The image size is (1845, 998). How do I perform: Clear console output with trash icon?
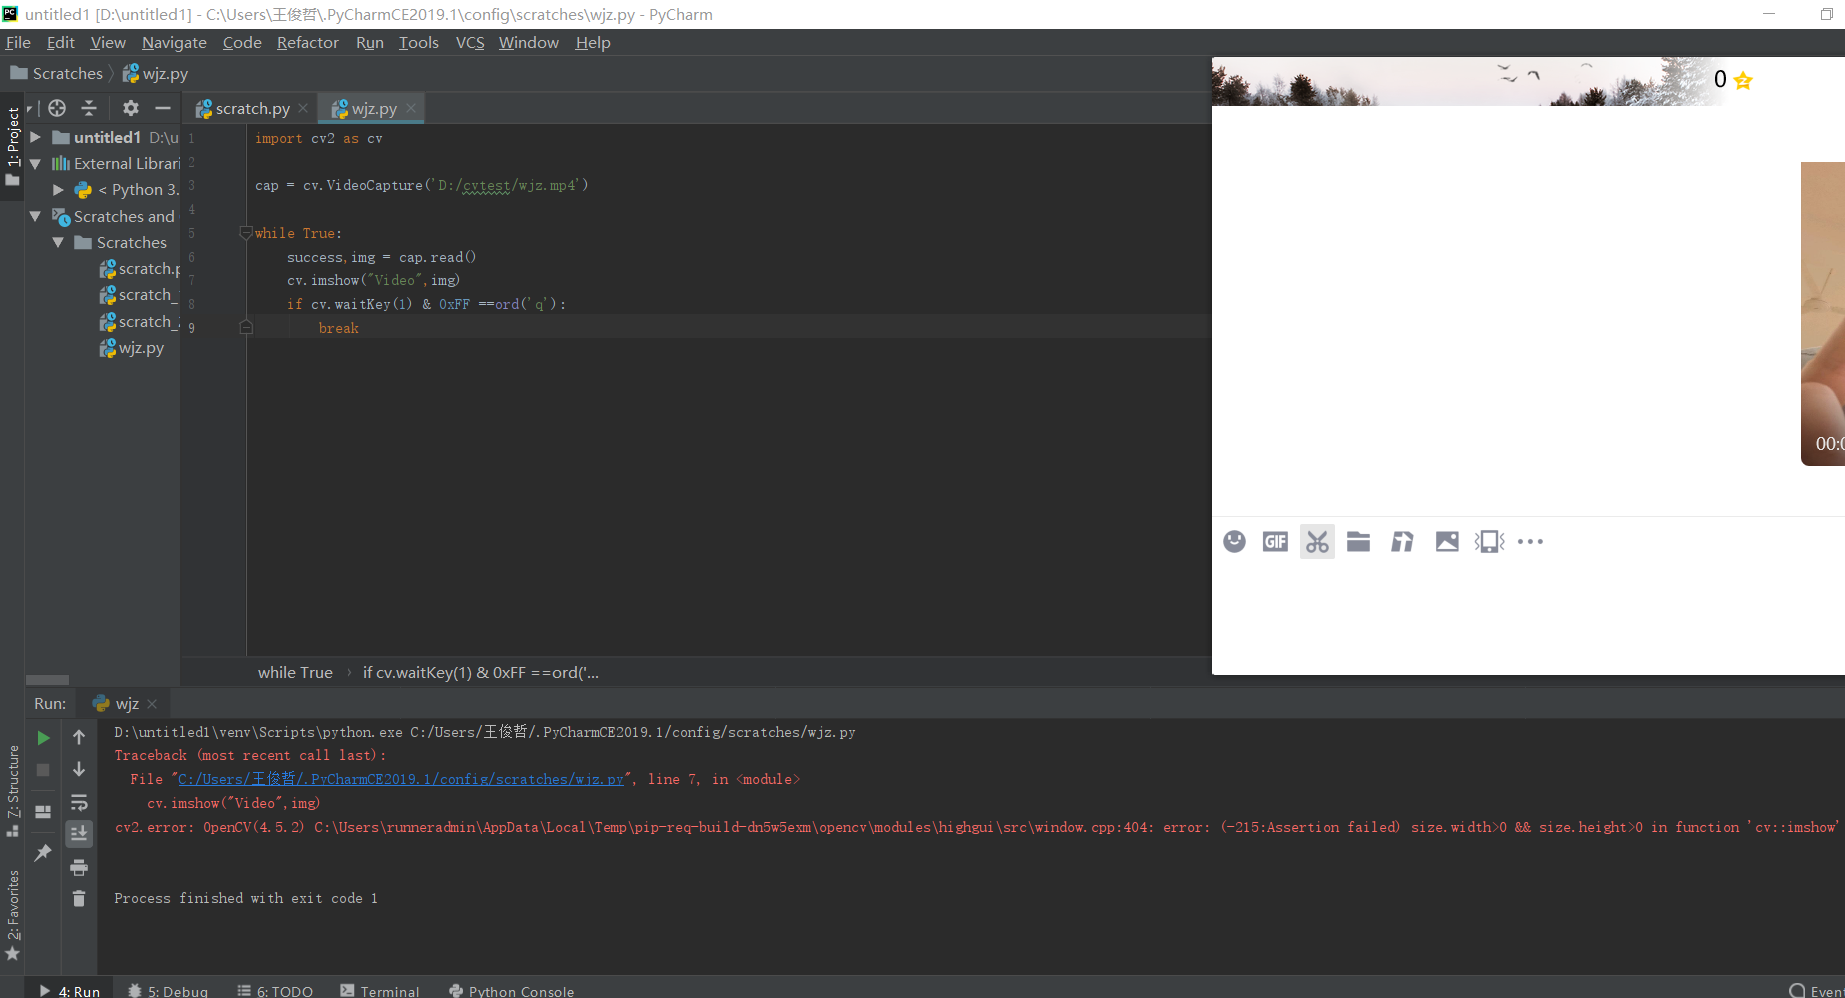(79, 899)
